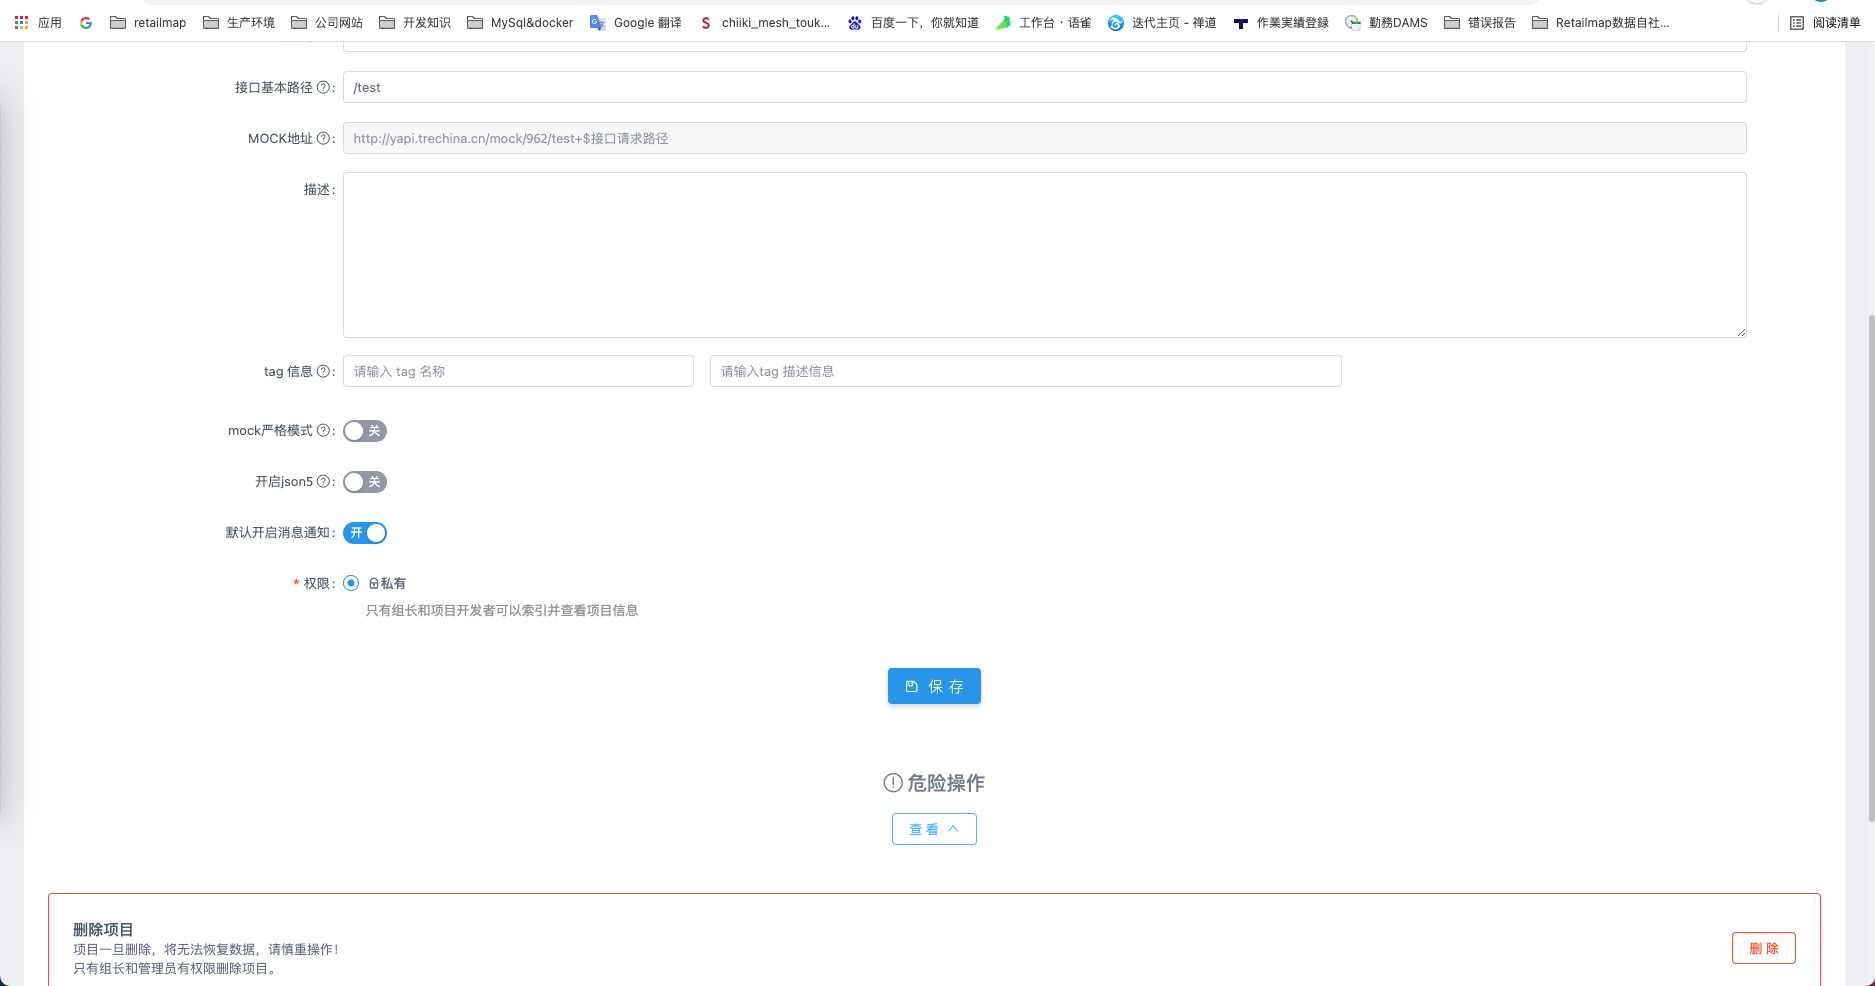
Task: Open the MySql&docker bookmark folder
Action: click(x=520, y=22)
